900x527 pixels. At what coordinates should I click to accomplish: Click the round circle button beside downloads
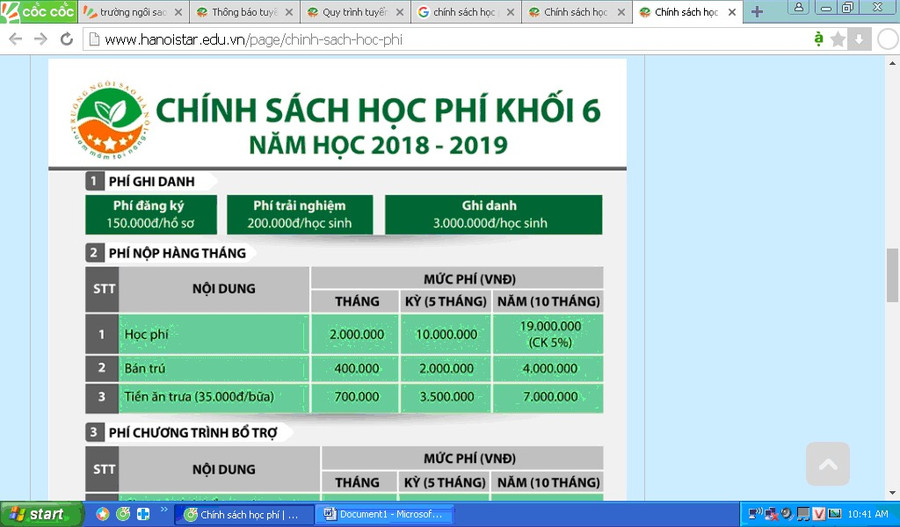tap(888, 40)
